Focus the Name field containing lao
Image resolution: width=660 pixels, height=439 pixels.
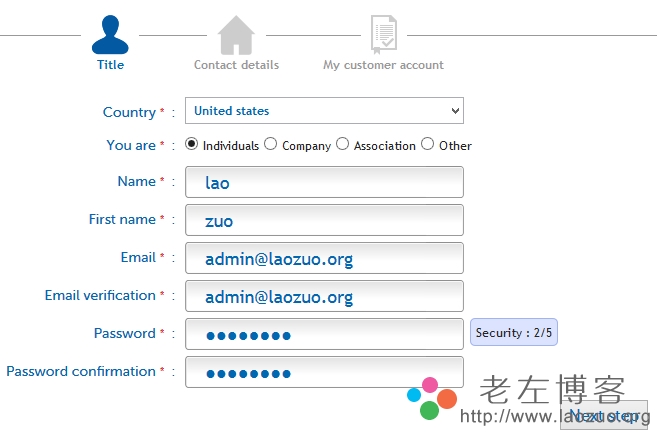point(324,182)
